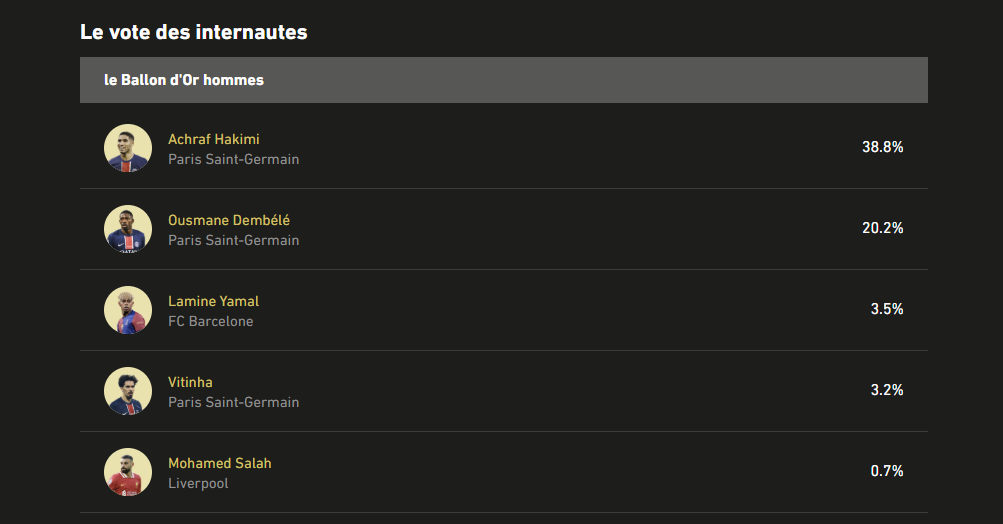Viewport: 1003px width, 524px height.
Task: Click Ousmane Dembélé's avatar photo
Action: [x=128, y=229]
